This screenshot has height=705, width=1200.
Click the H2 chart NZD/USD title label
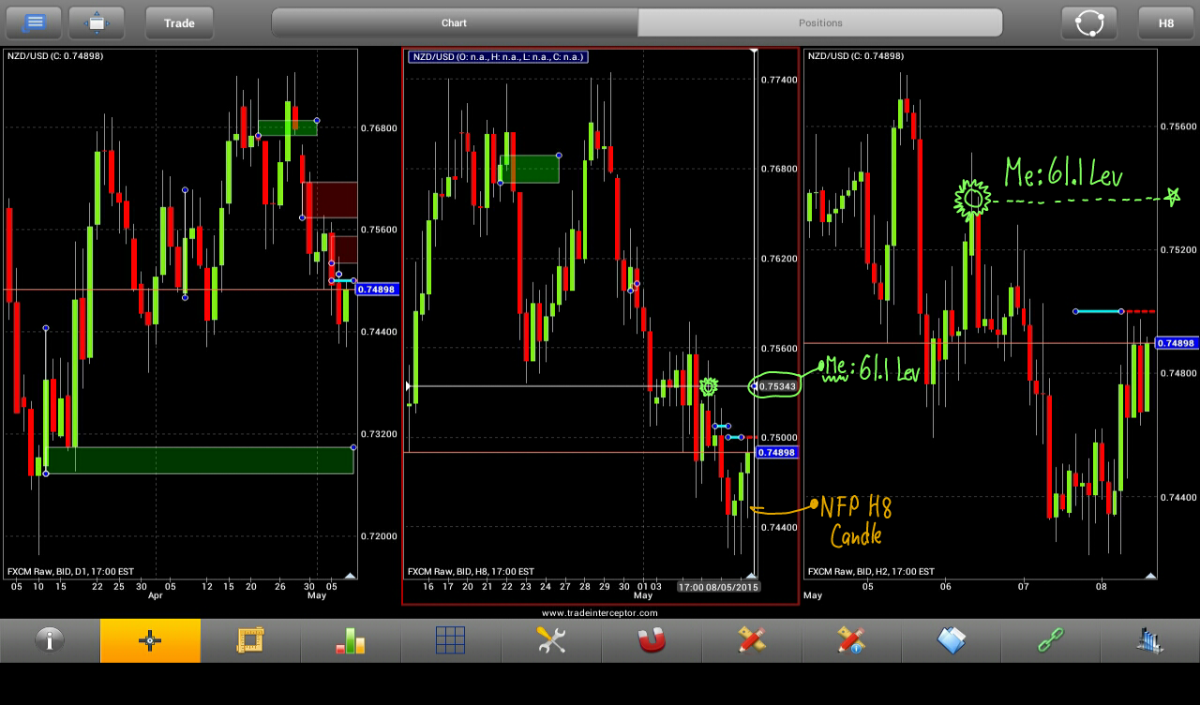click(856, 56)
